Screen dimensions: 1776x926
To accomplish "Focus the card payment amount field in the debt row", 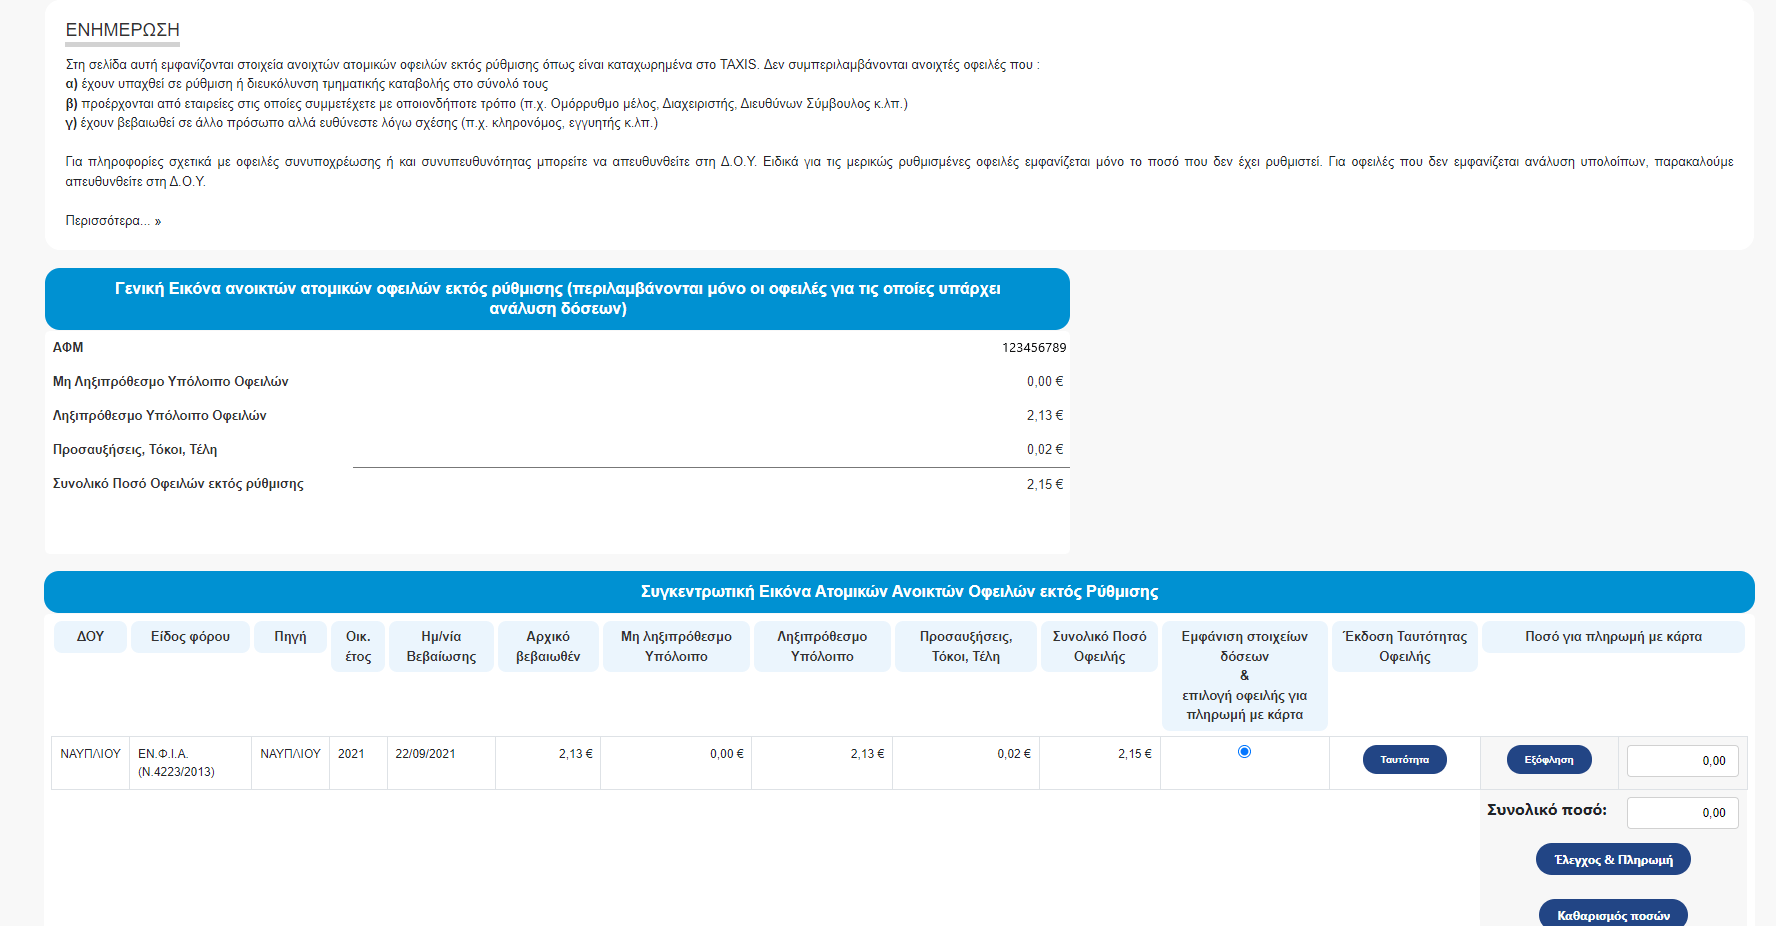I will pyautogui.click(x=1682, y=761).
